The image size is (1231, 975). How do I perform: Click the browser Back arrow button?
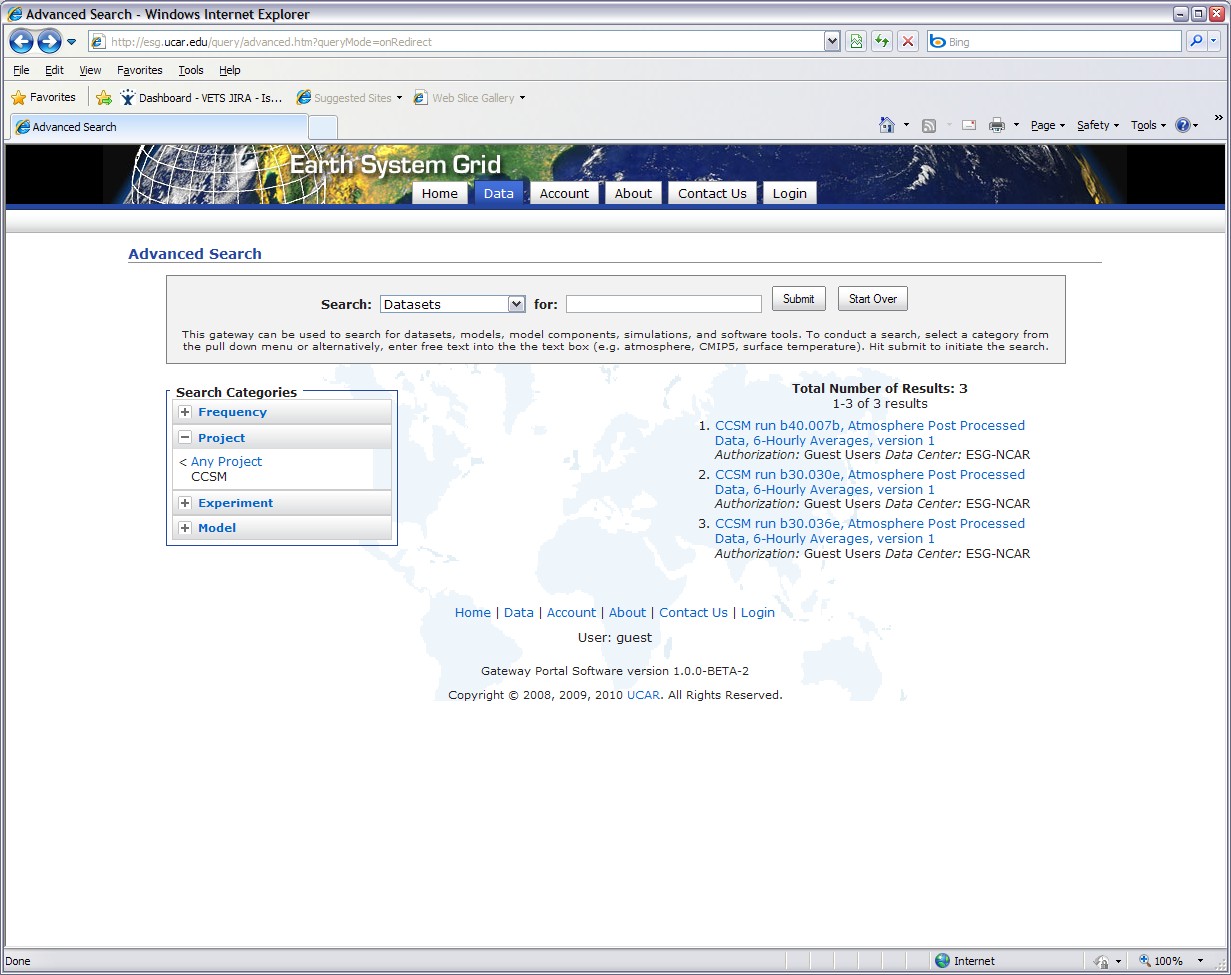(21, 42)
